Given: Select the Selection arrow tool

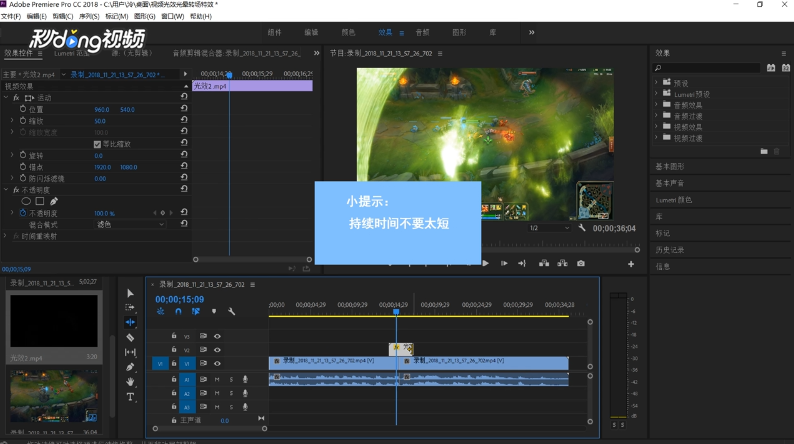Looking at the screenshot, I should pos(130,293).
